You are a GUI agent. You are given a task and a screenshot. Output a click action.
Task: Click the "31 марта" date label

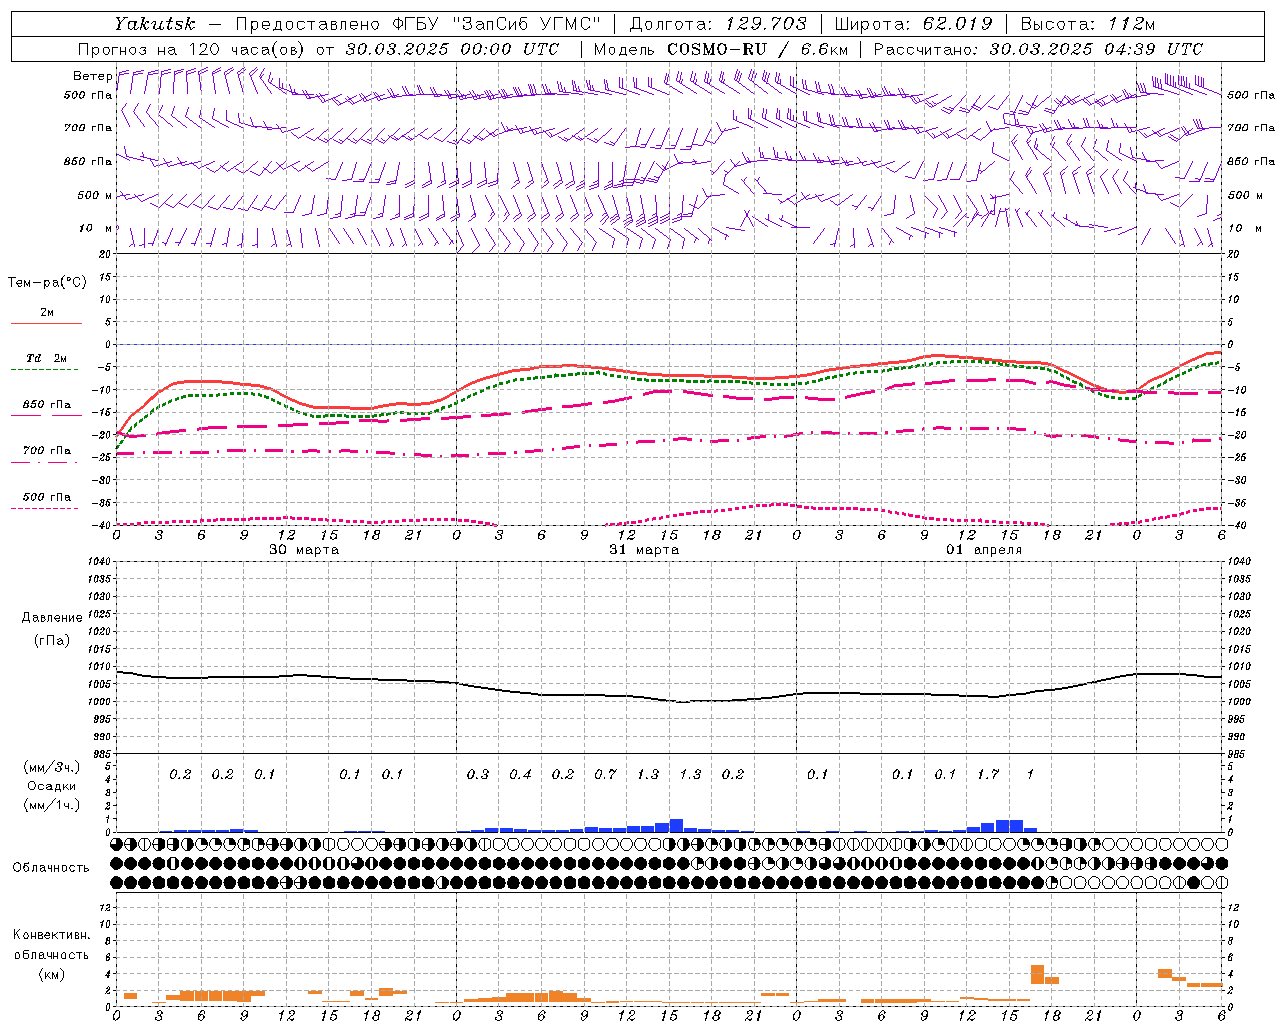644,550
